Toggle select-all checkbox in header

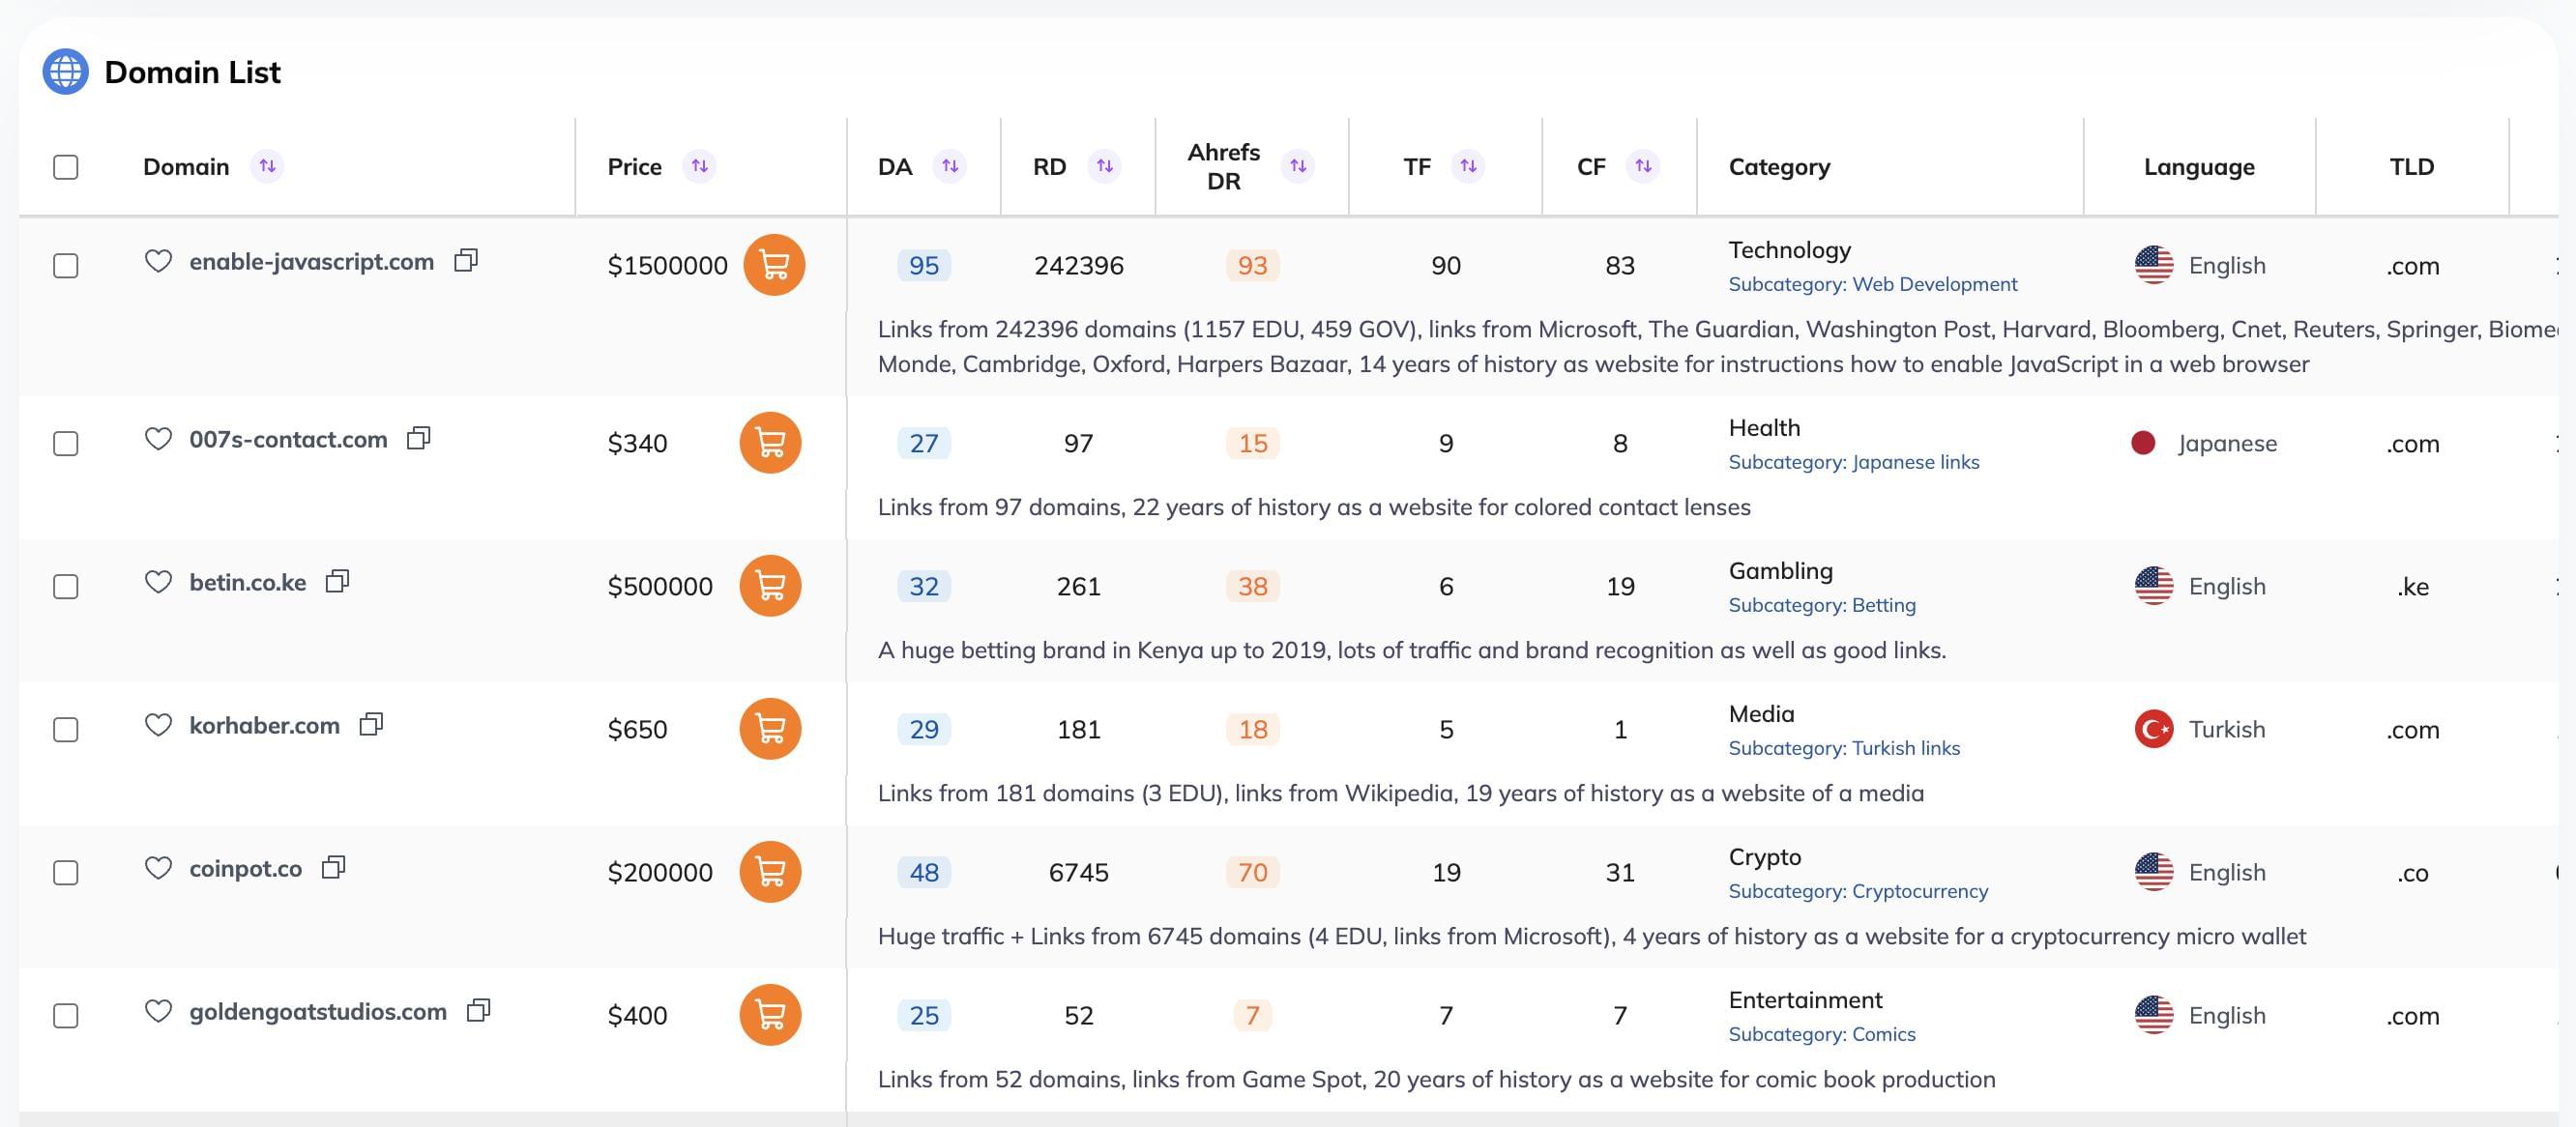[x=66, y=167]
